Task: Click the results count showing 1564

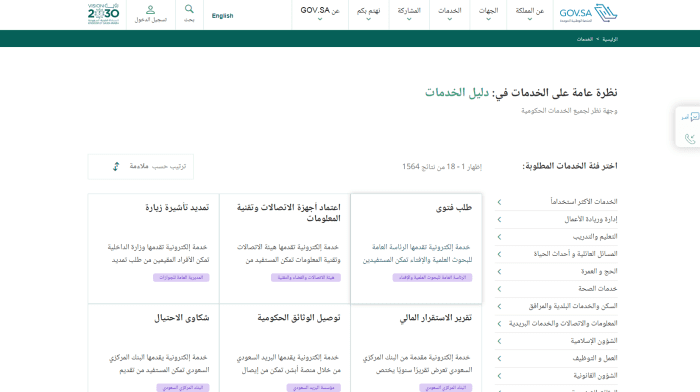Action: pyautogui.click(x=442, y=167)
